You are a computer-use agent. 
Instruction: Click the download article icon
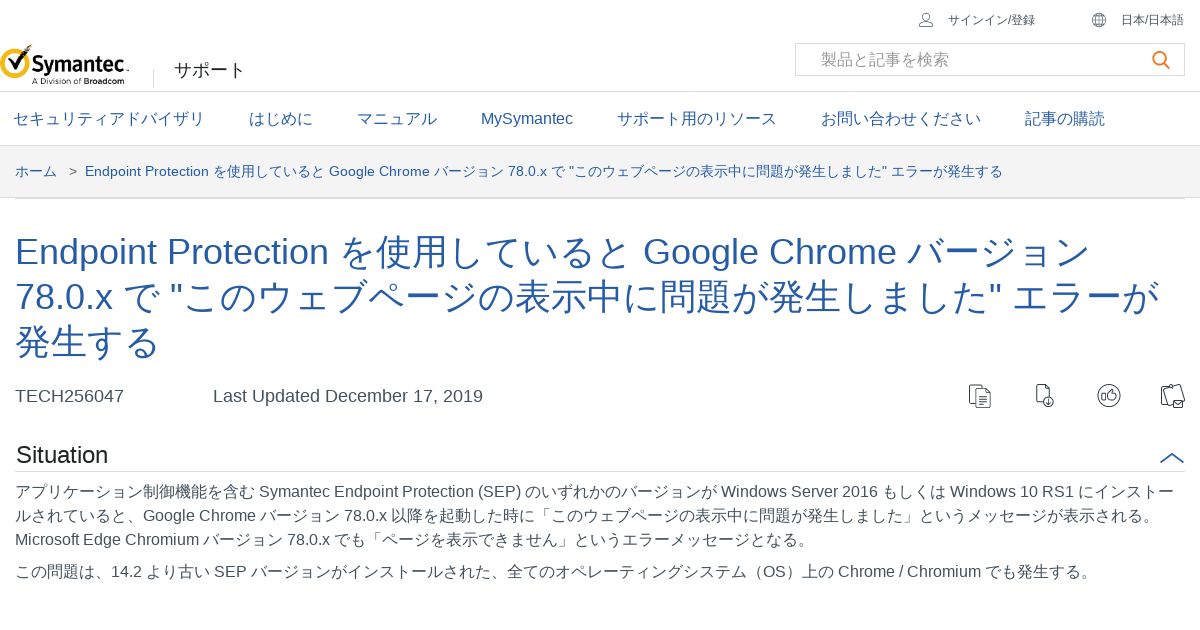(1044, 396)
